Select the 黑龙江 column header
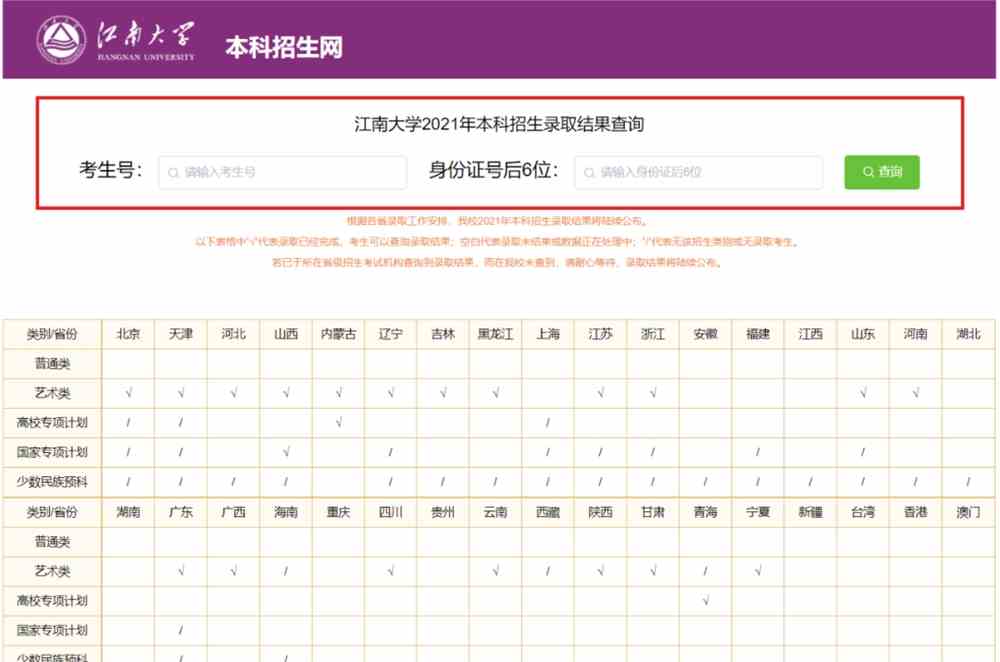 click(x=496, y=334)
